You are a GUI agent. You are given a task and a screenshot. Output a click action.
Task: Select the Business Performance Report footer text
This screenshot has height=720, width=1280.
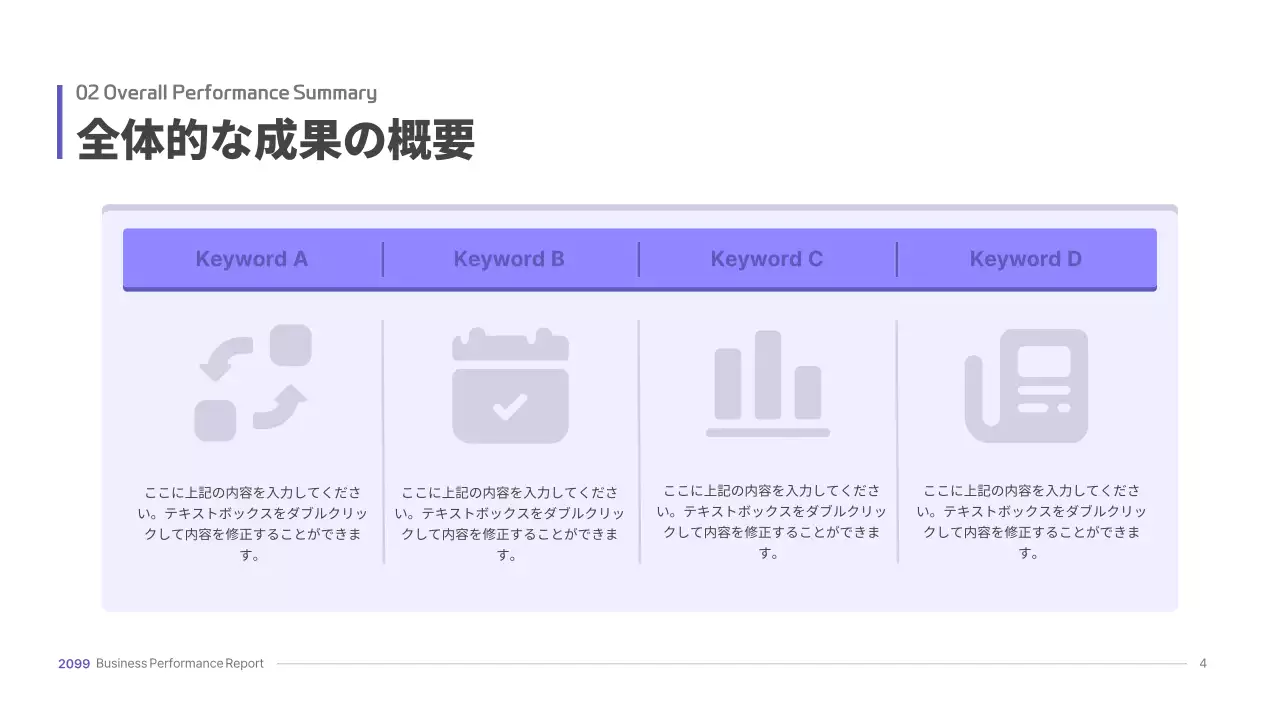[x=180, y=663]
